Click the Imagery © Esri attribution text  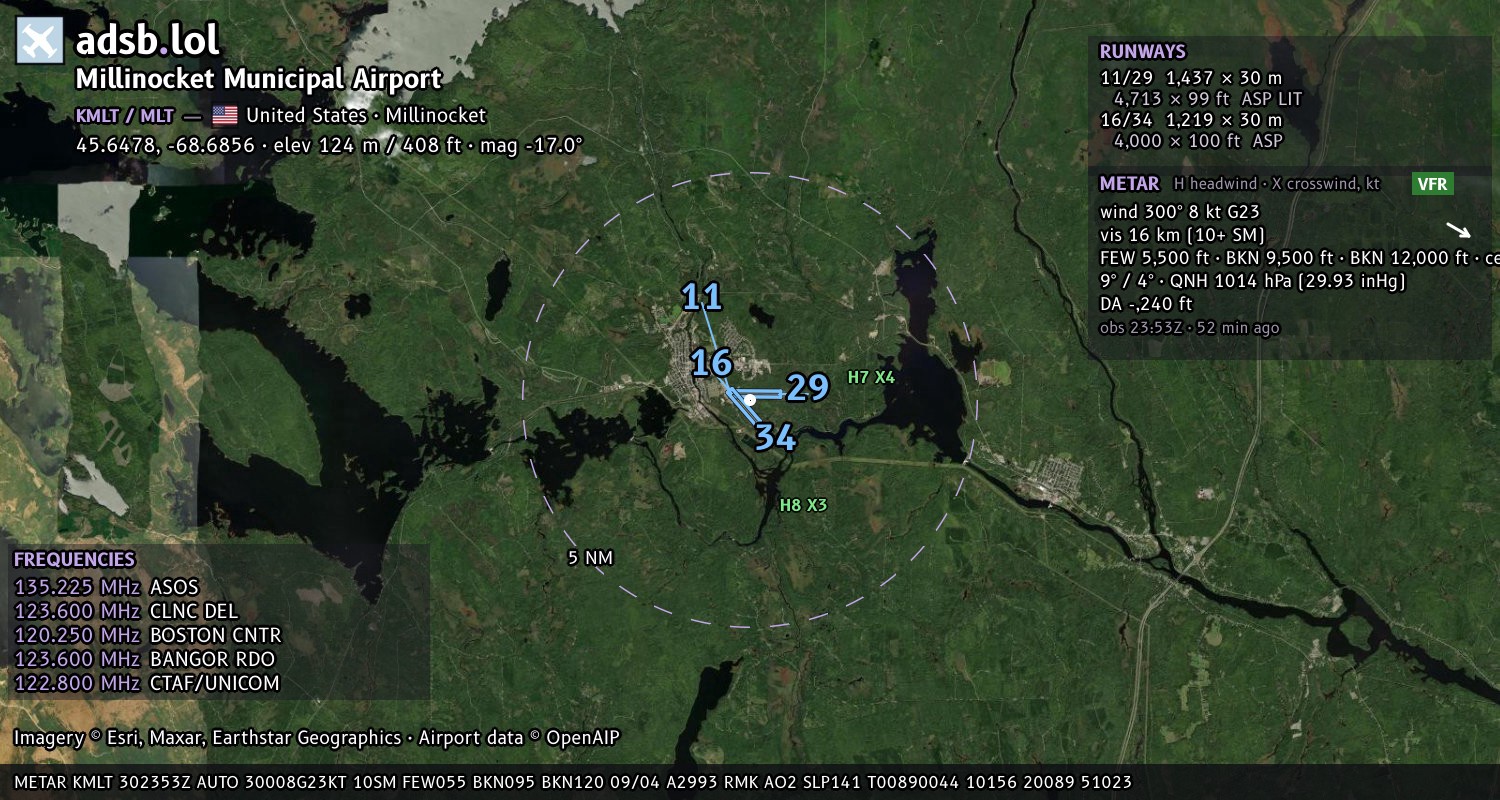tap(317, 738)
